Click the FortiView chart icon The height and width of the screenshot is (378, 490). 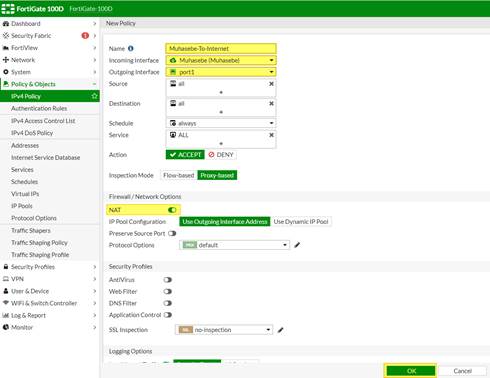pyautogui.click(x=6, y=48)
